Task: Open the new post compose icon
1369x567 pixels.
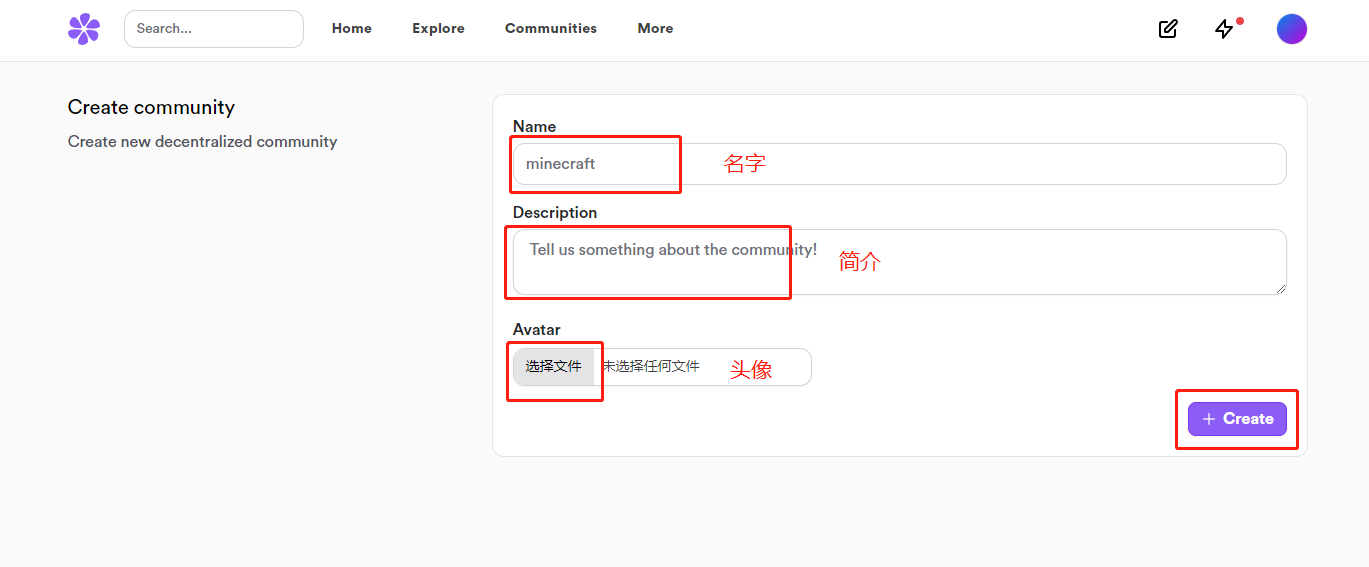Action: click(1167, 29)
